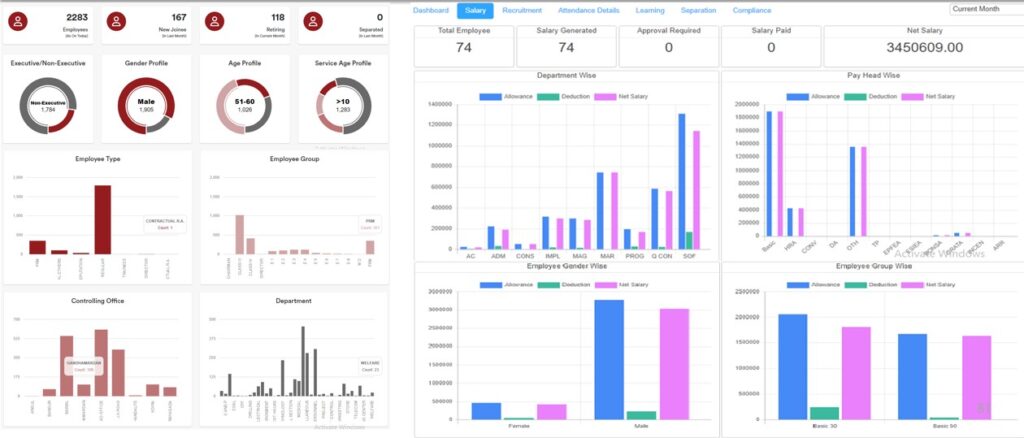
Task: Open the Compliance tab
Action: tap(752, 10)
